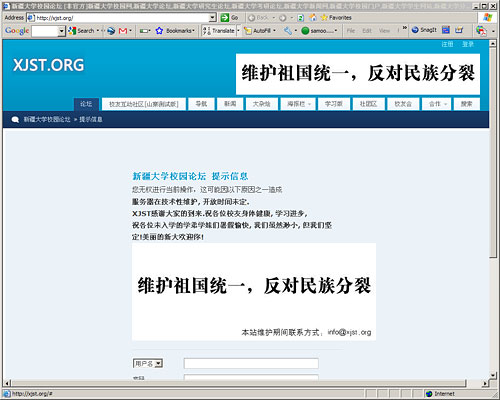Expand the address bar URL dropdown

(212, 17)
